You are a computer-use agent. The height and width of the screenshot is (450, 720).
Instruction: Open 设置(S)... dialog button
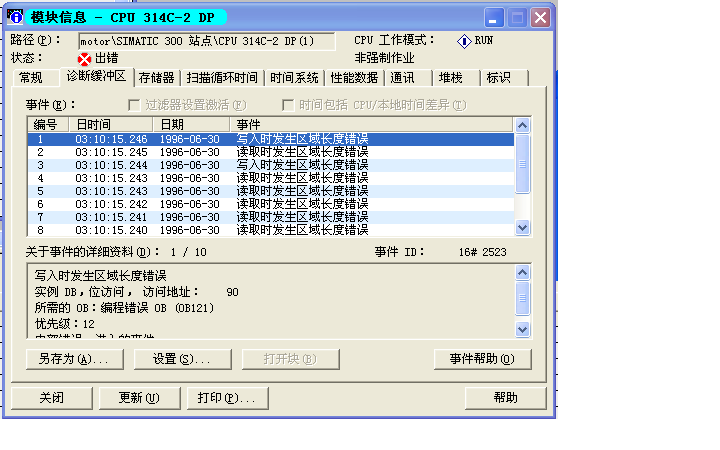(182, 359)
